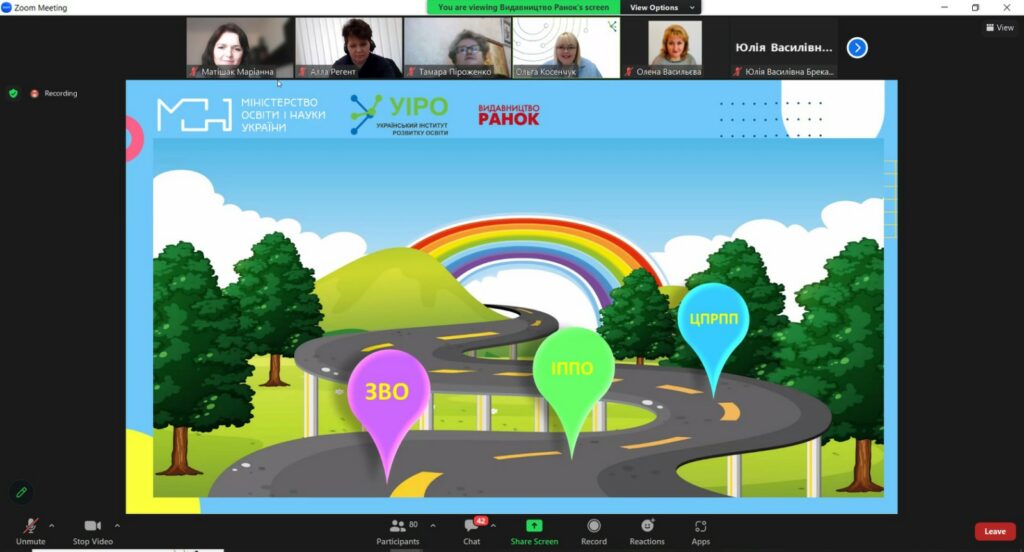Click the green annotate pencil icon

(x=19, y=492)
